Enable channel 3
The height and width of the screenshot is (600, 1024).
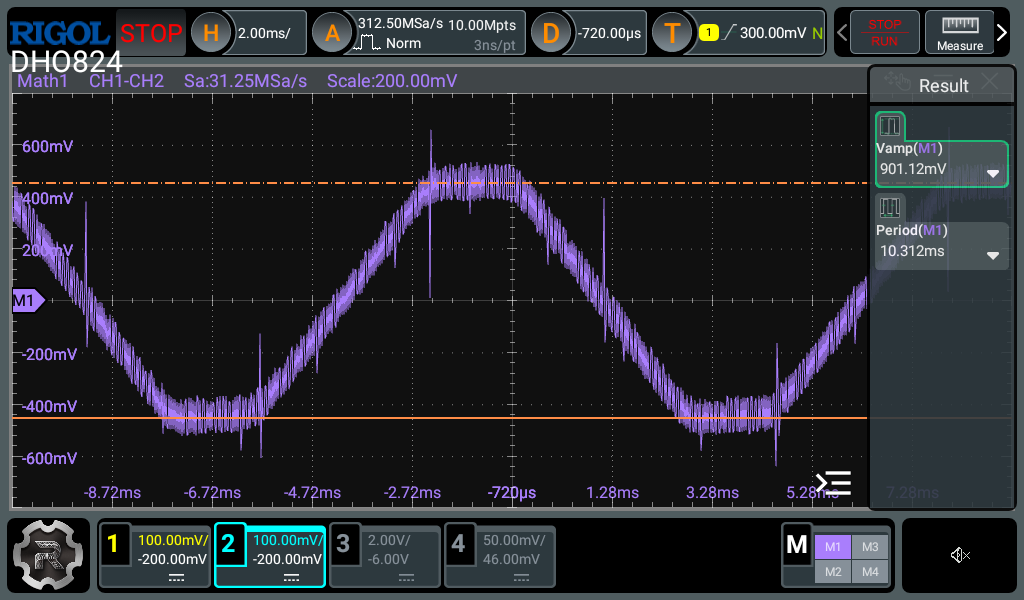tap(344, 544)
